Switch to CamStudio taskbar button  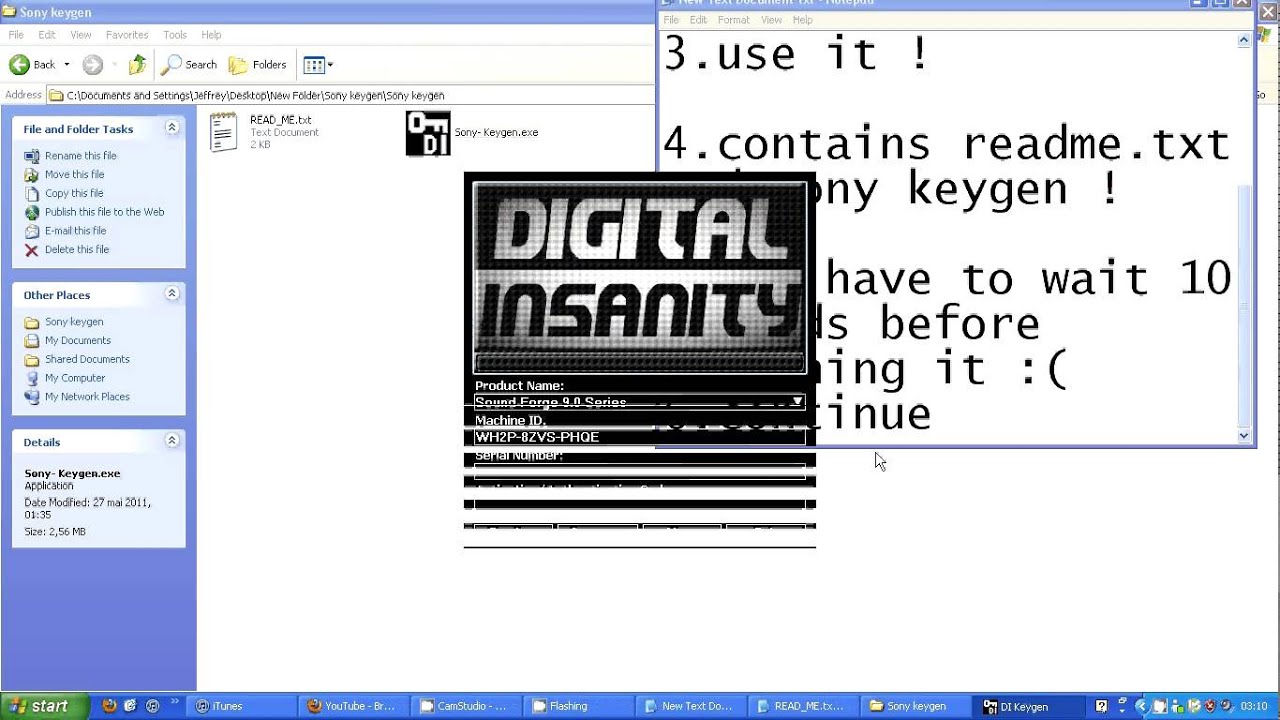(x=468, y=706)
